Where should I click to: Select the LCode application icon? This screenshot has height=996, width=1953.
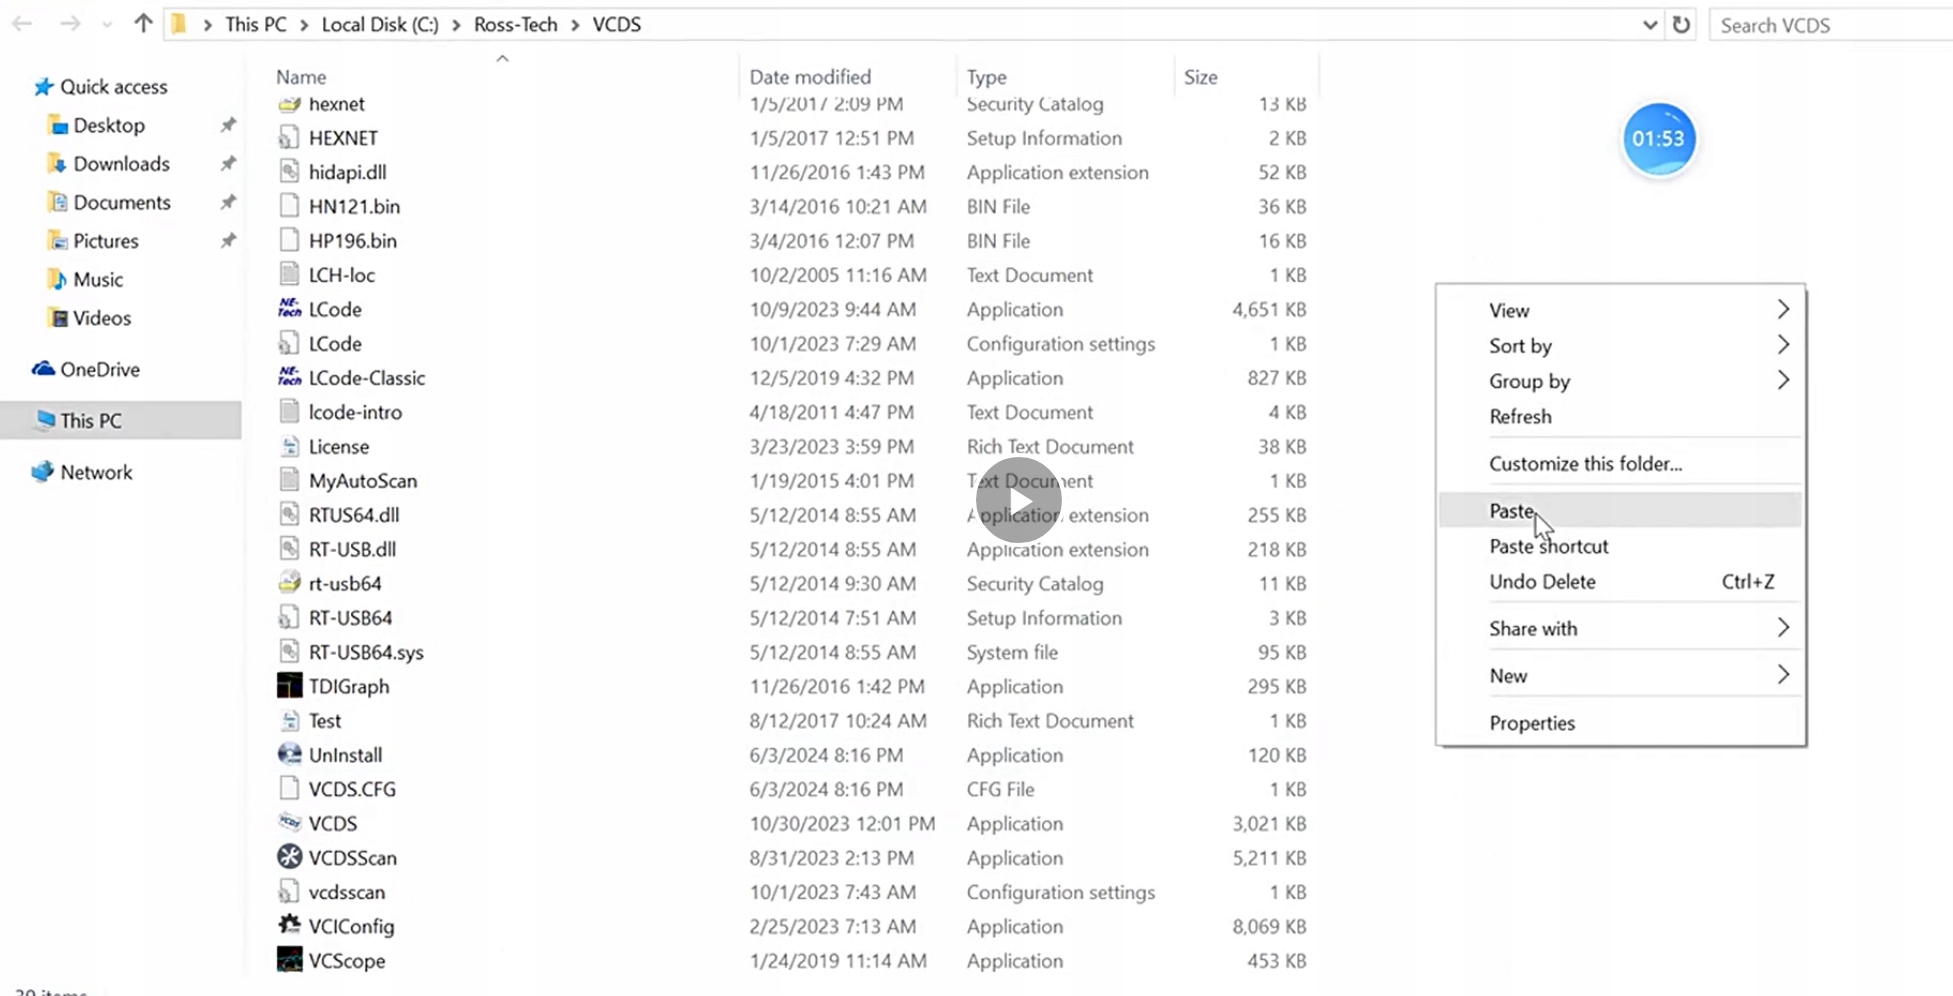289,309
